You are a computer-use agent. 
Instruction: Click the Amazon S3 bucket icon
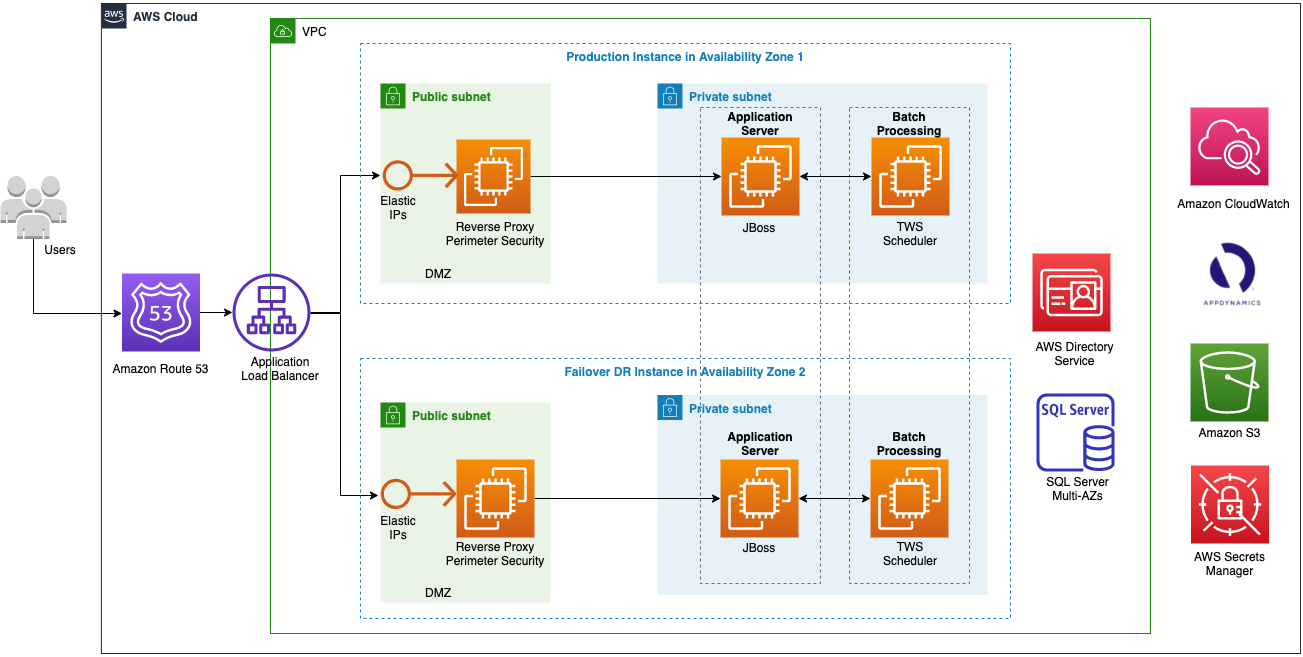coord(1229,383)
